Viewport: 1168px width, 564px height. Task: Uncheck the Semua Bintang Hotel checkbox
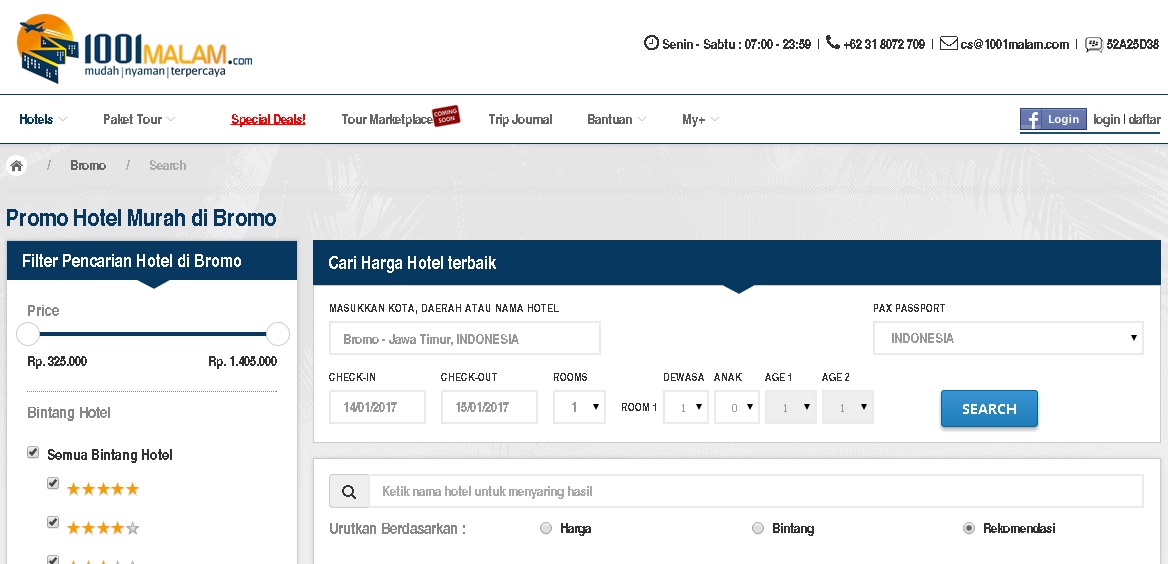pos(33,453)
